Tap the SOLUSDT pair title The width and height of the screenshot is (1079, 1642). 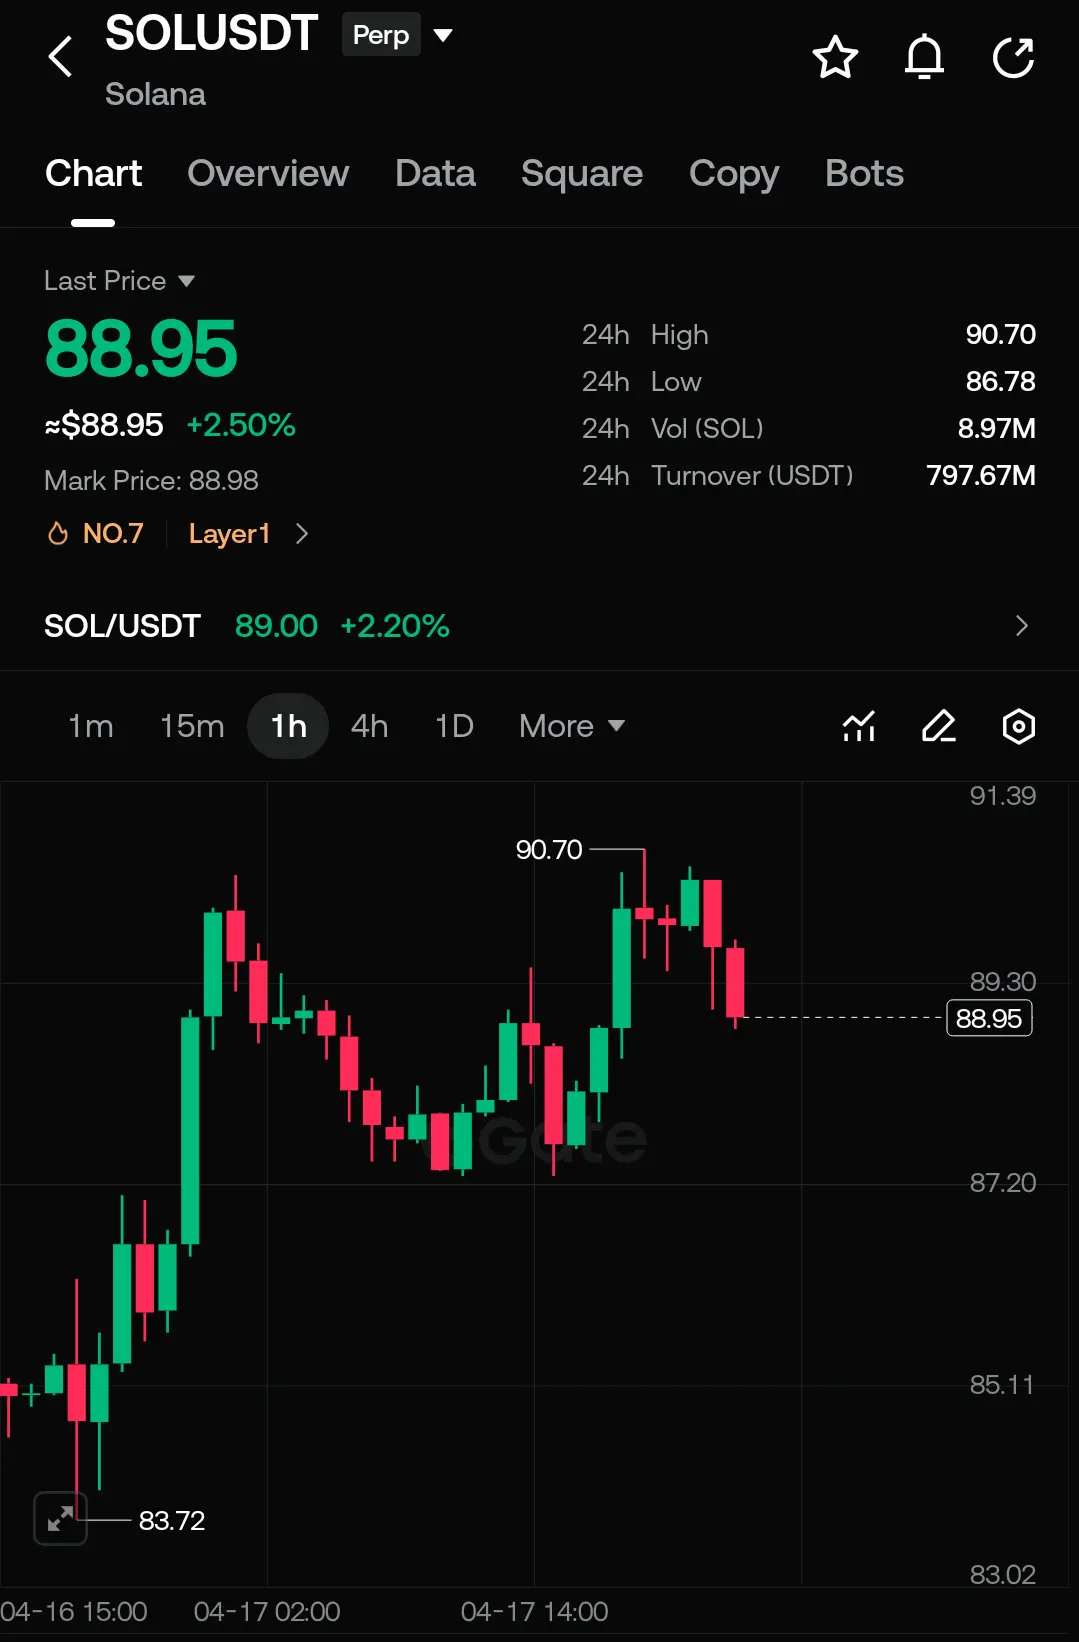(212, 34)
